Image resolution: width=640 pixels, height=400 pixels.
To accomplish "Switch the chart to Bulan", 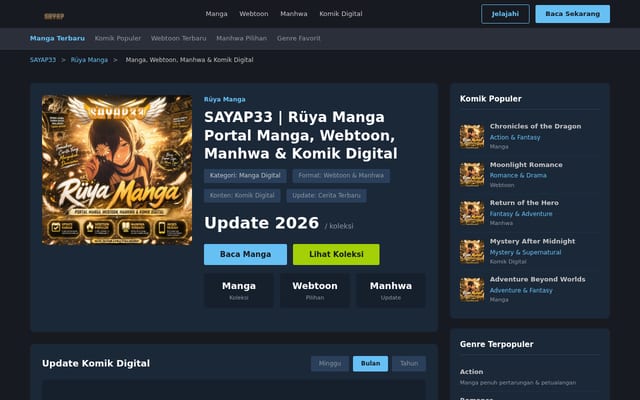I will pyautogui.click(x=371, y=364).
